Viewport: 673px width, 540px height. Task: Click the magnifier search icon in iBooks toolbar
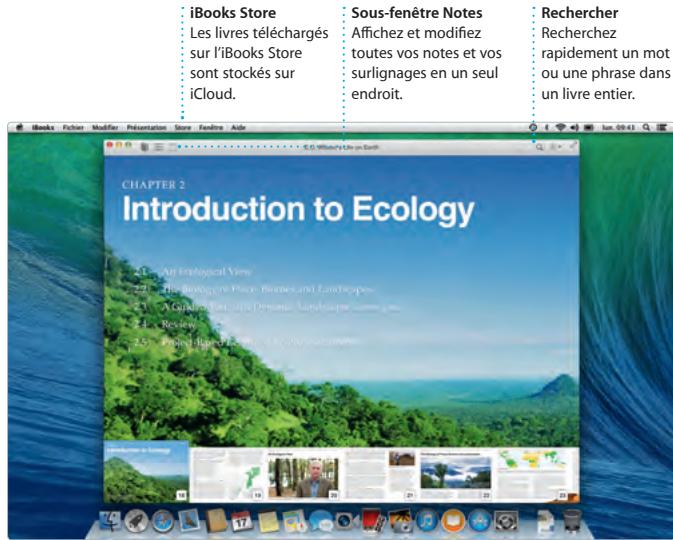(x=540, y=147)
